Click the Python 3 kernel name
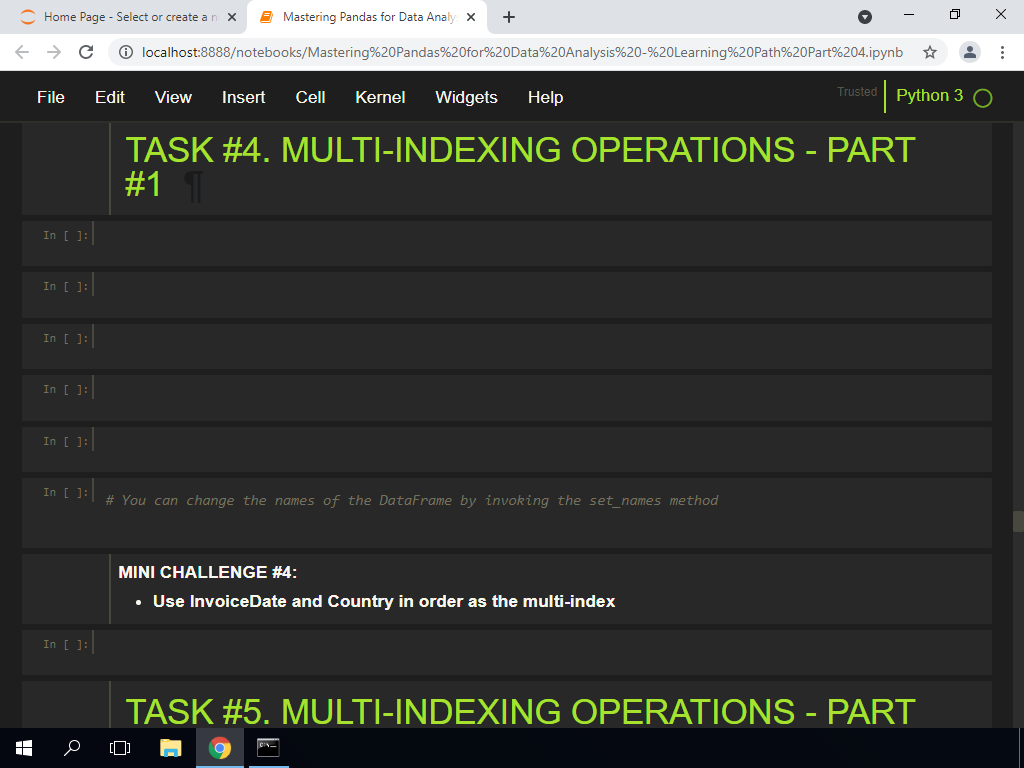This screenshot has width=1024, height=768. click(929, 95)
